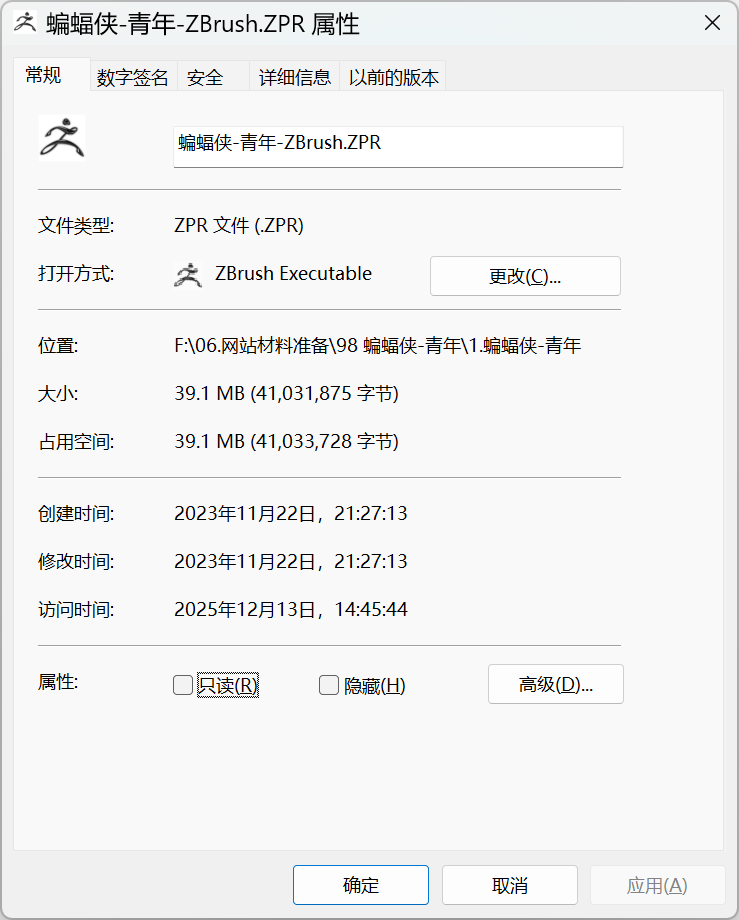This screenshot has height=920, width=739.
Task: Click the ZBrush icon in the title bar
Action: (25, 23)
